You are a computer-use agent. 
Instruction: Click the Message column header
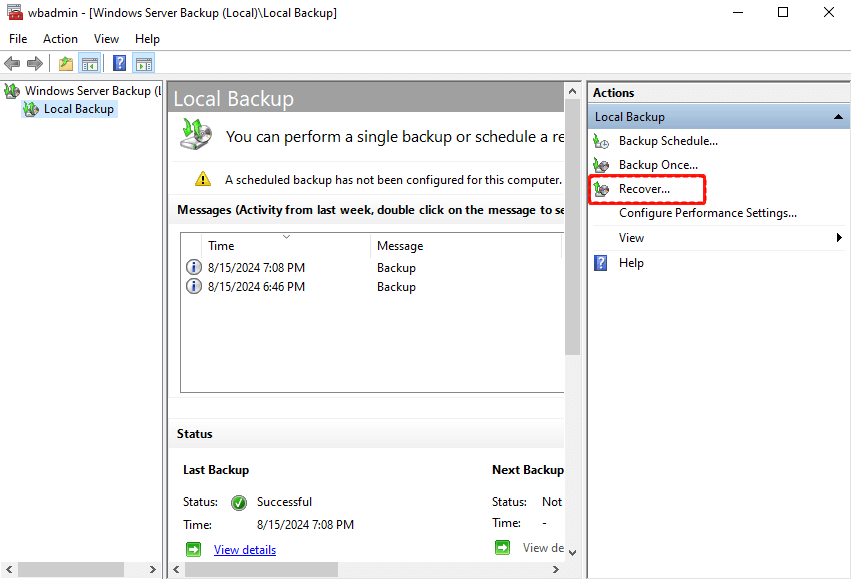[467, 246]
